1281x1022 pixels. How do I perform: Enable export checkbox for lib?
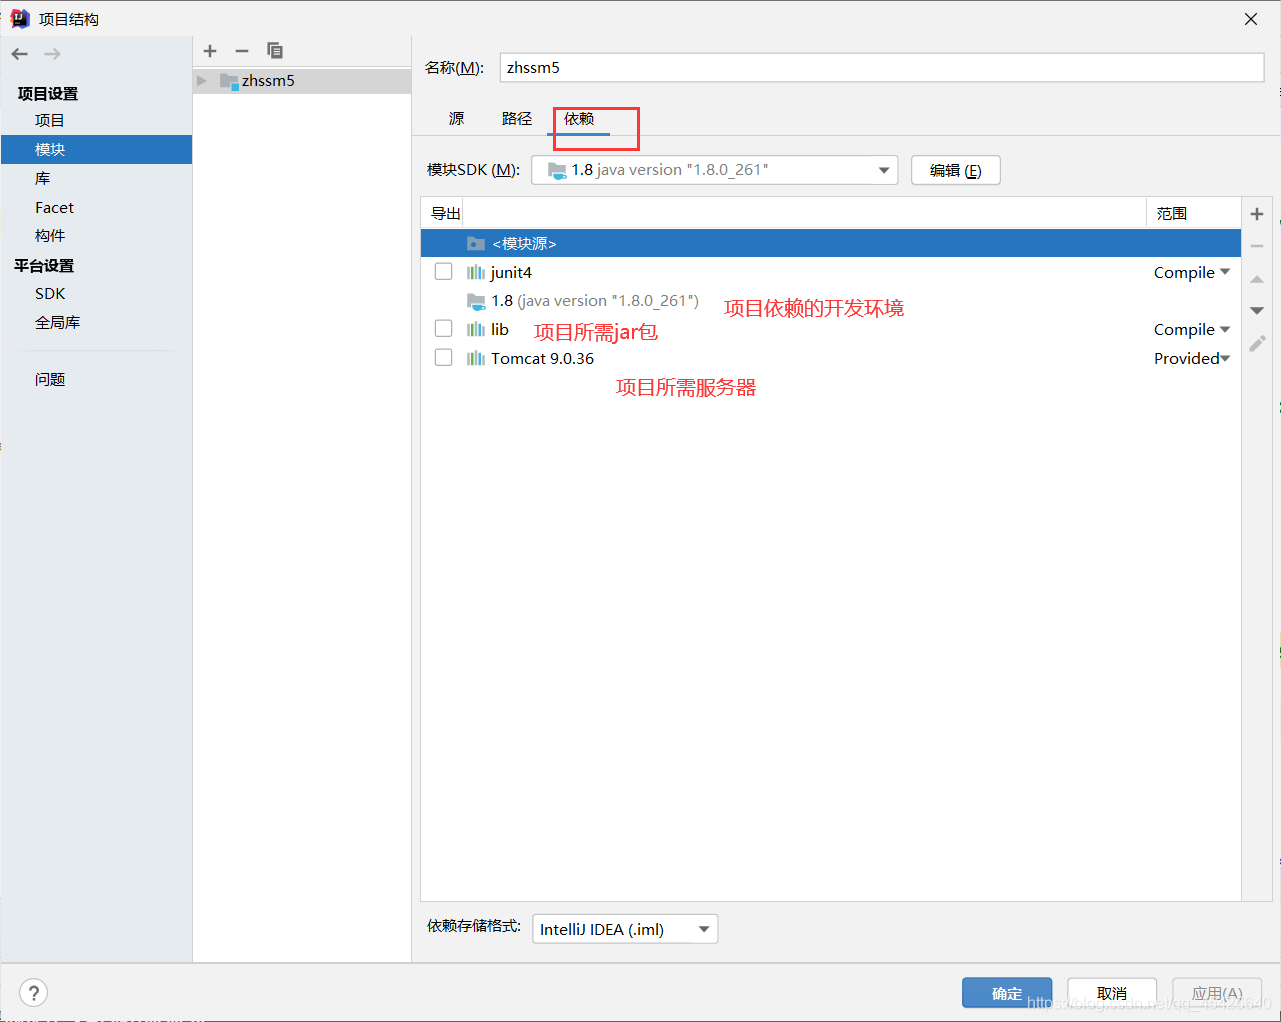click(x=444, y=329)
